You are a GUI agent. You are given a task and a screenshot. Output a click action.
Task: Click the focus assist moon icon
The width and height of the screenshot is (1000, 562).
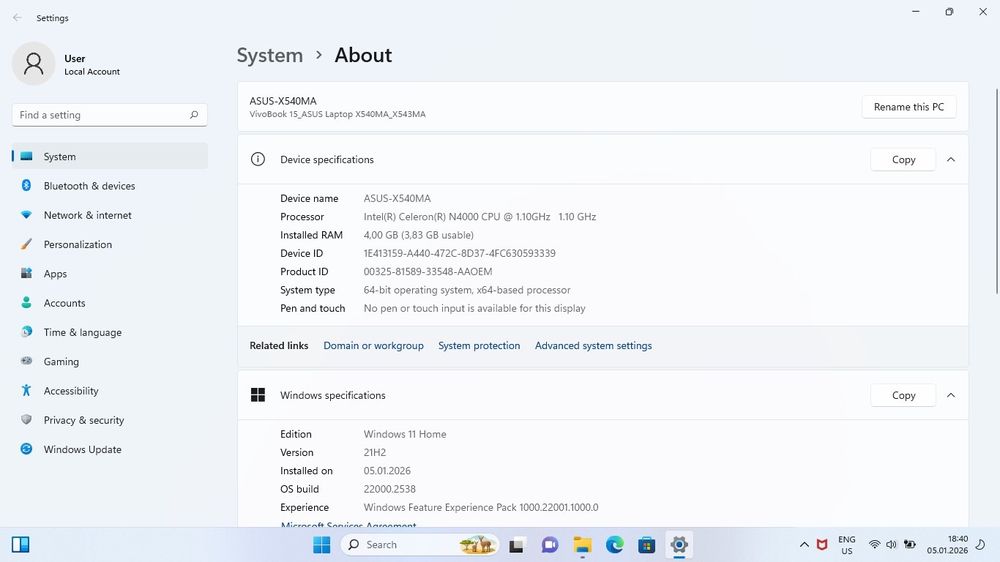[x=981, y=545]
